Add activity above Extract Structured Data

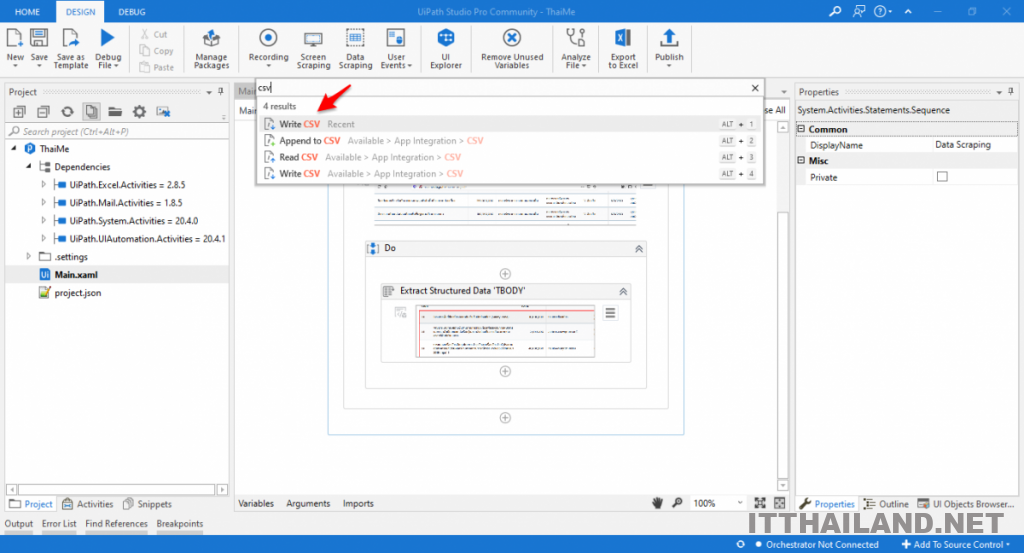coord(505,274)
